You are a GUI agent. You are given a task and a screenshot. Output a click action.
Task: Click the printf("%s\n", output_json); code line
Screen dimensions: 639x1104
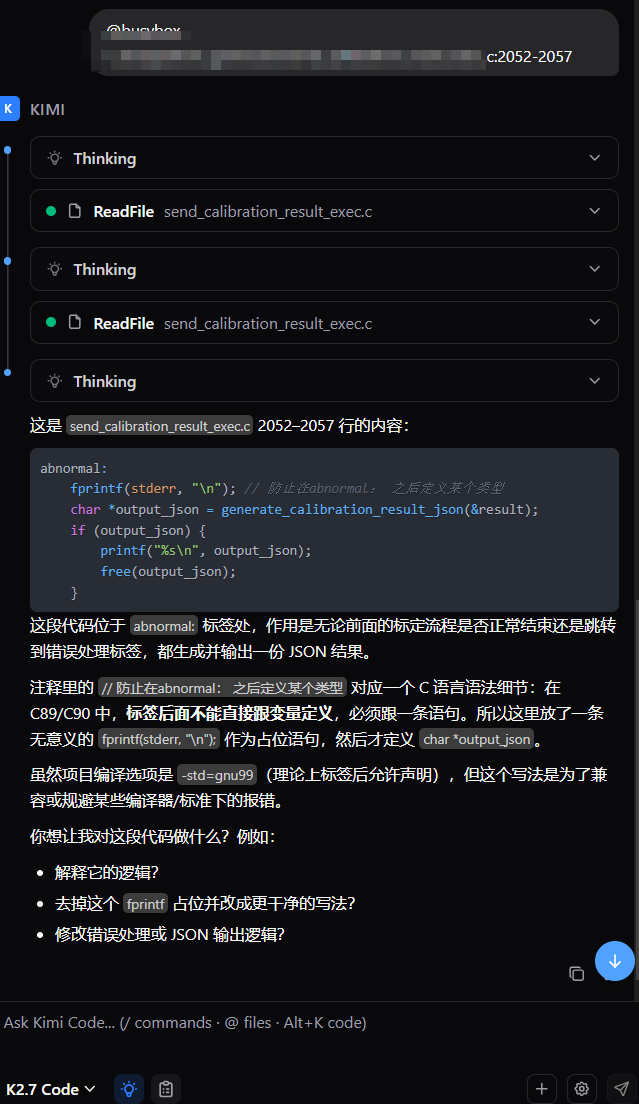205,551
